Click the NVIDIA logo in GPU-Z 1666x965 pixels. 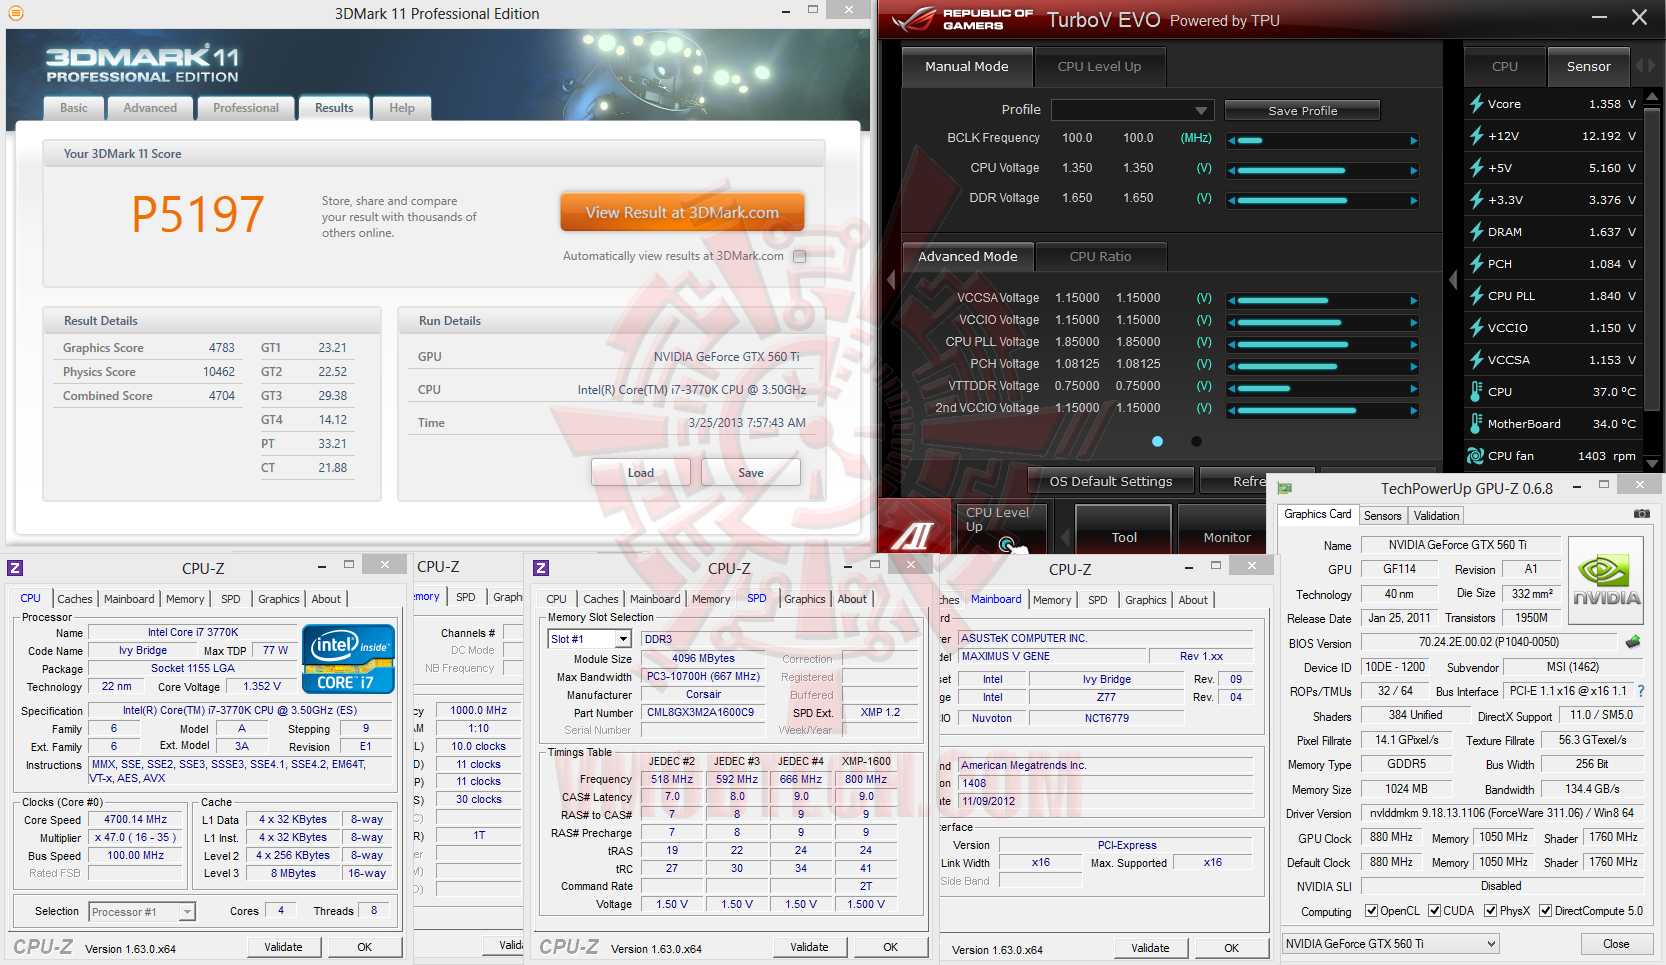[1606, 581]
